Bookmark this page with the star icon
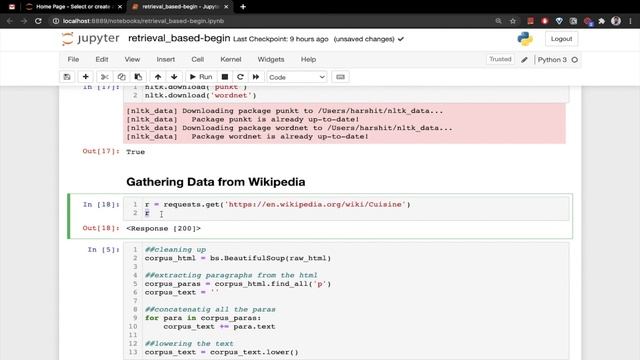Viewport: 640px width, 360px height. click(513, 21)
